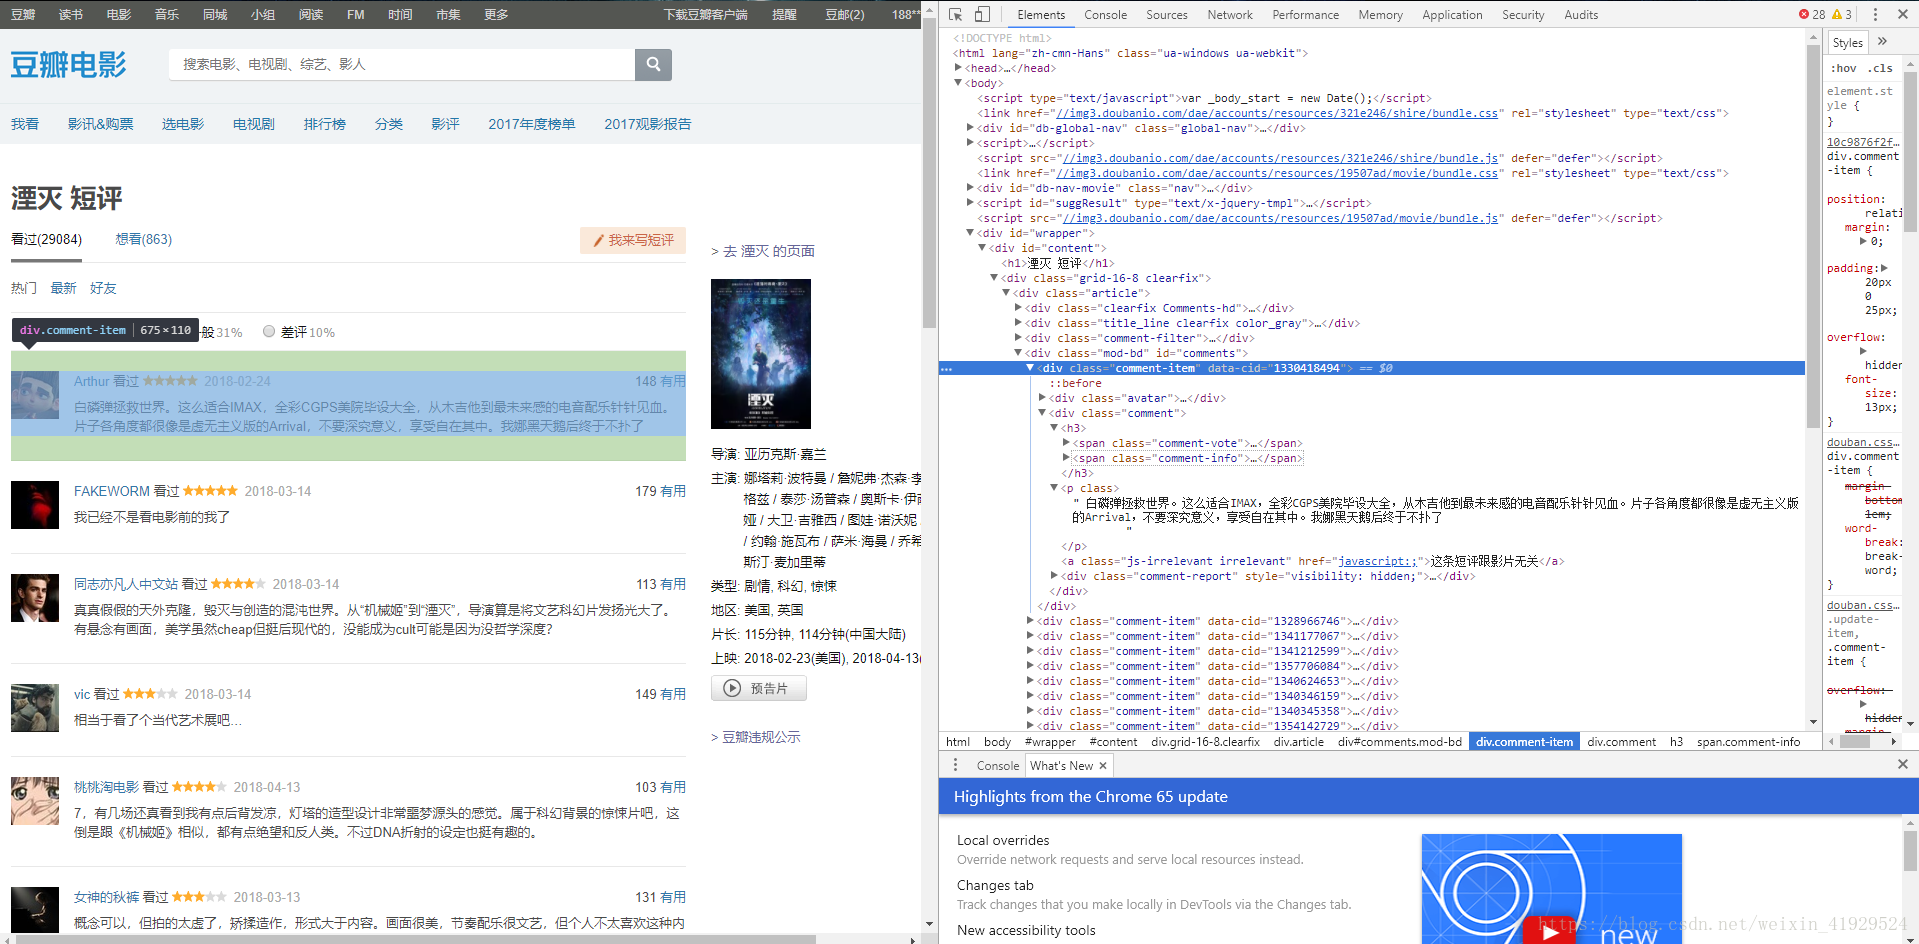Select the 差评 radio button
1919x944 pixels.
click(x=269, y=331)
